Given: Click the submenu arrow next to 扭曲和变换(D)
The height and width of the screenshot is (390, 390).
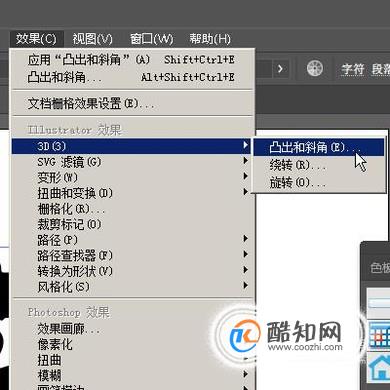Looking at the screenshot, I should click(x=246, y=192).
